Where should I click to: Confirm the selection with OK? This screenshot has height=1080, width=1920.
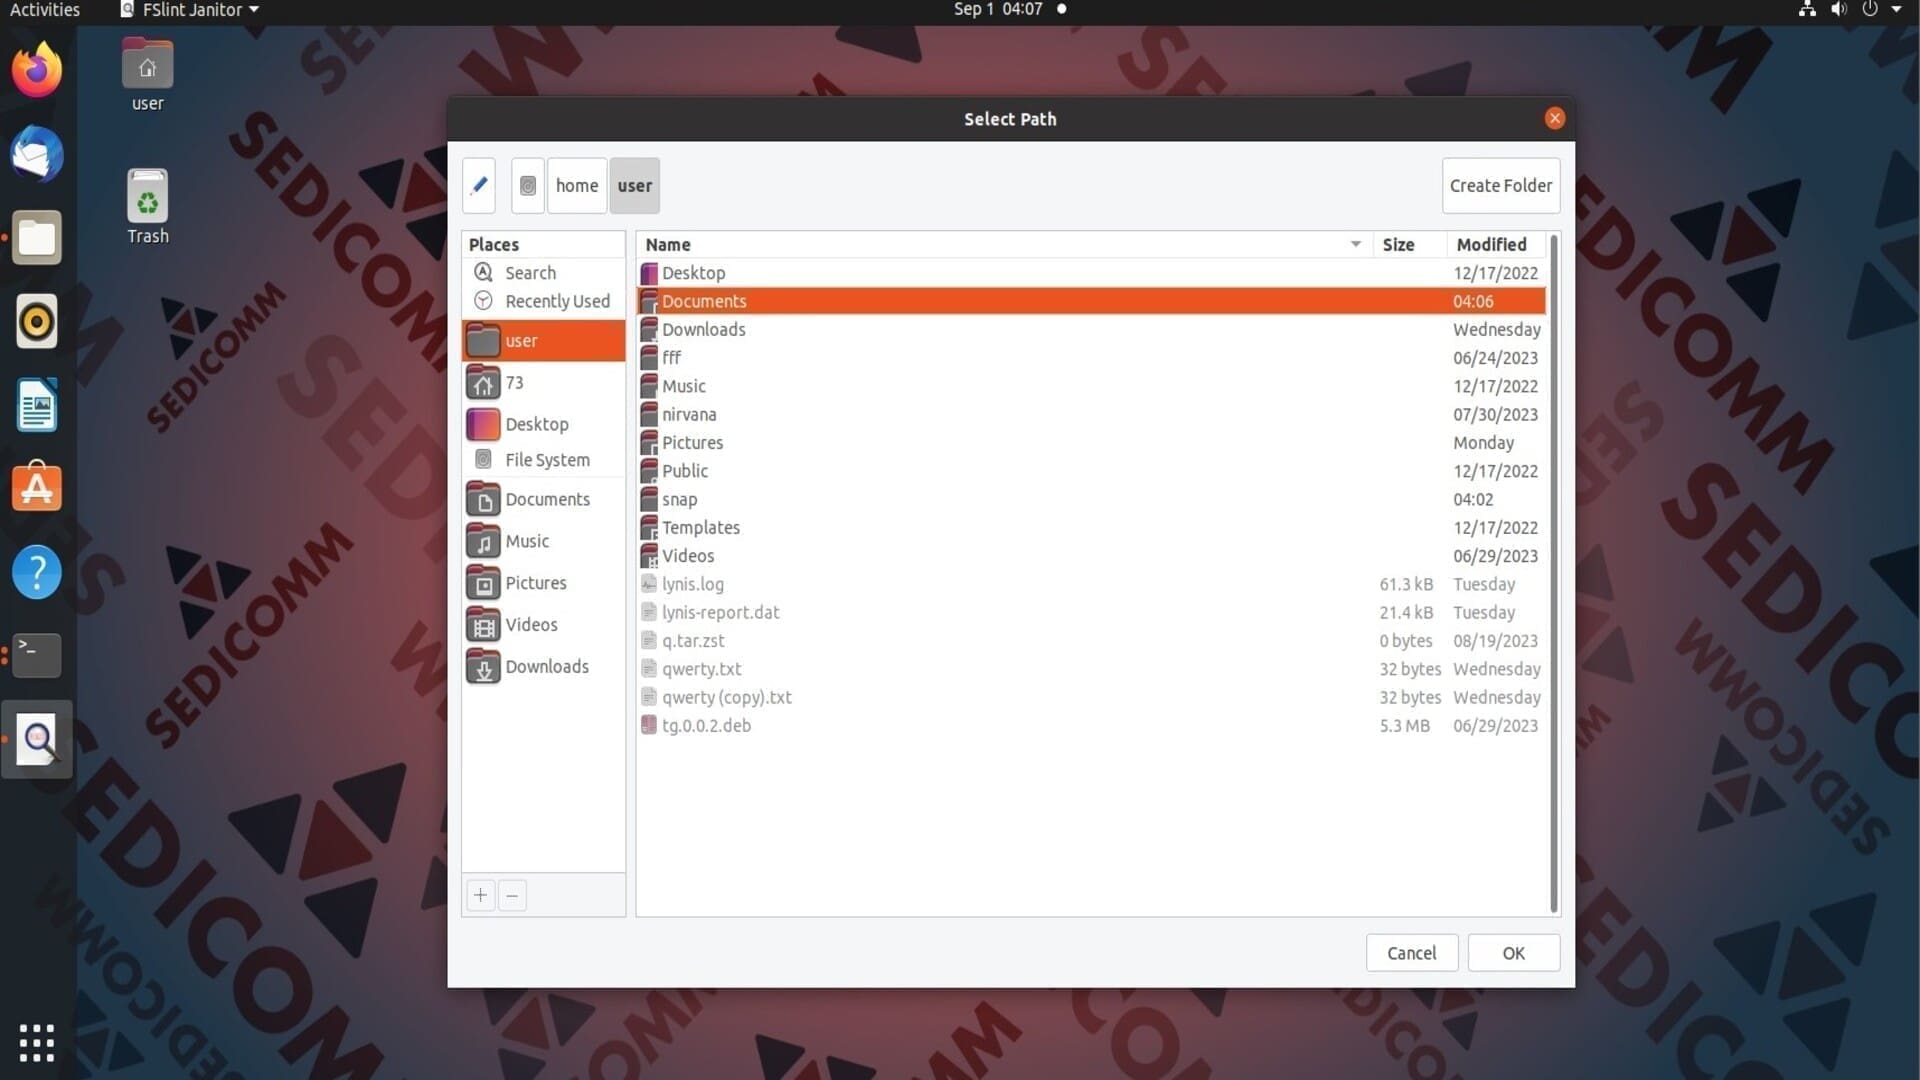tap(1514, 953)
